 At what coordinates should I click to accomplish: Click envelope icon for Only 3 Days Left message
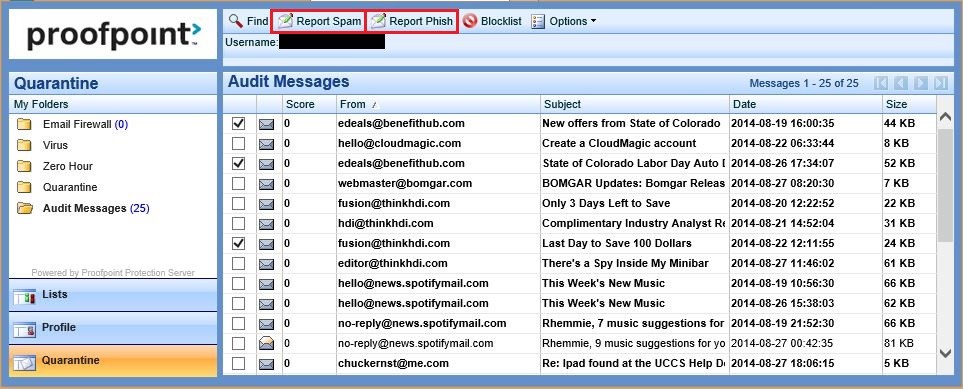coord(266,203)
